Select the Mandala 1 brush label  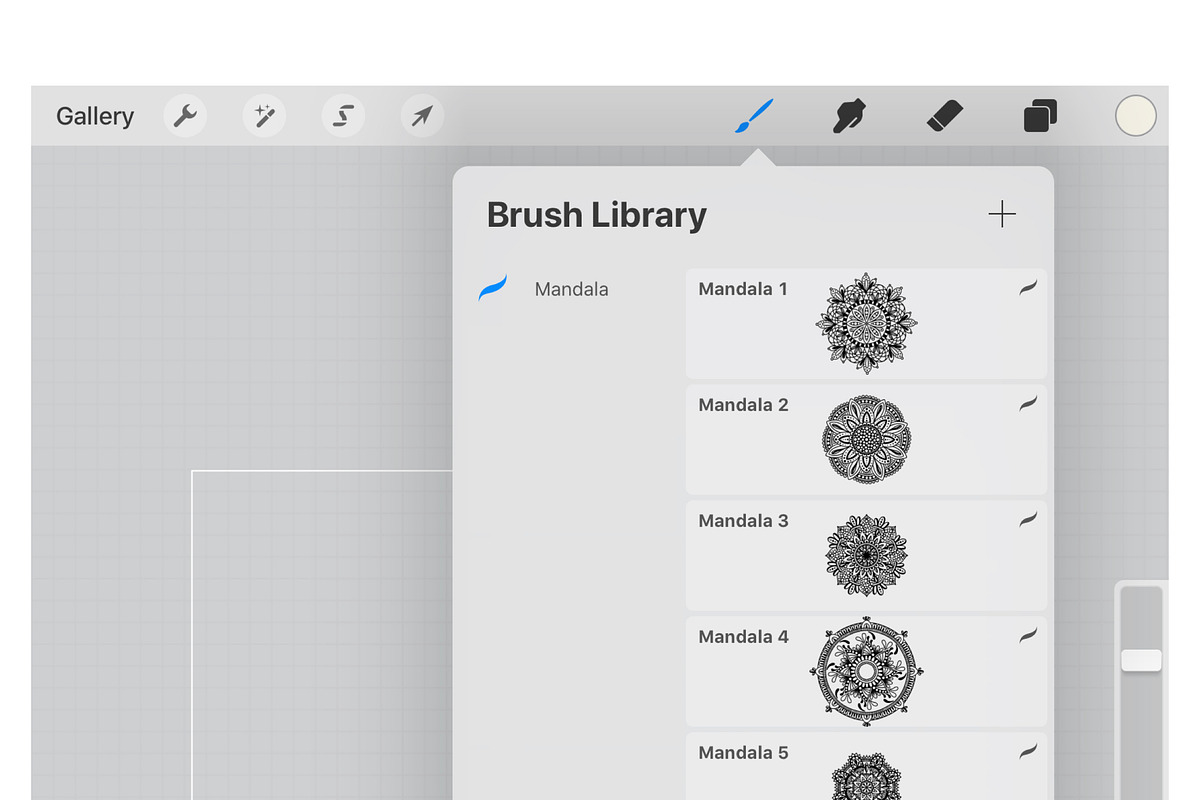tap(743, 289)
